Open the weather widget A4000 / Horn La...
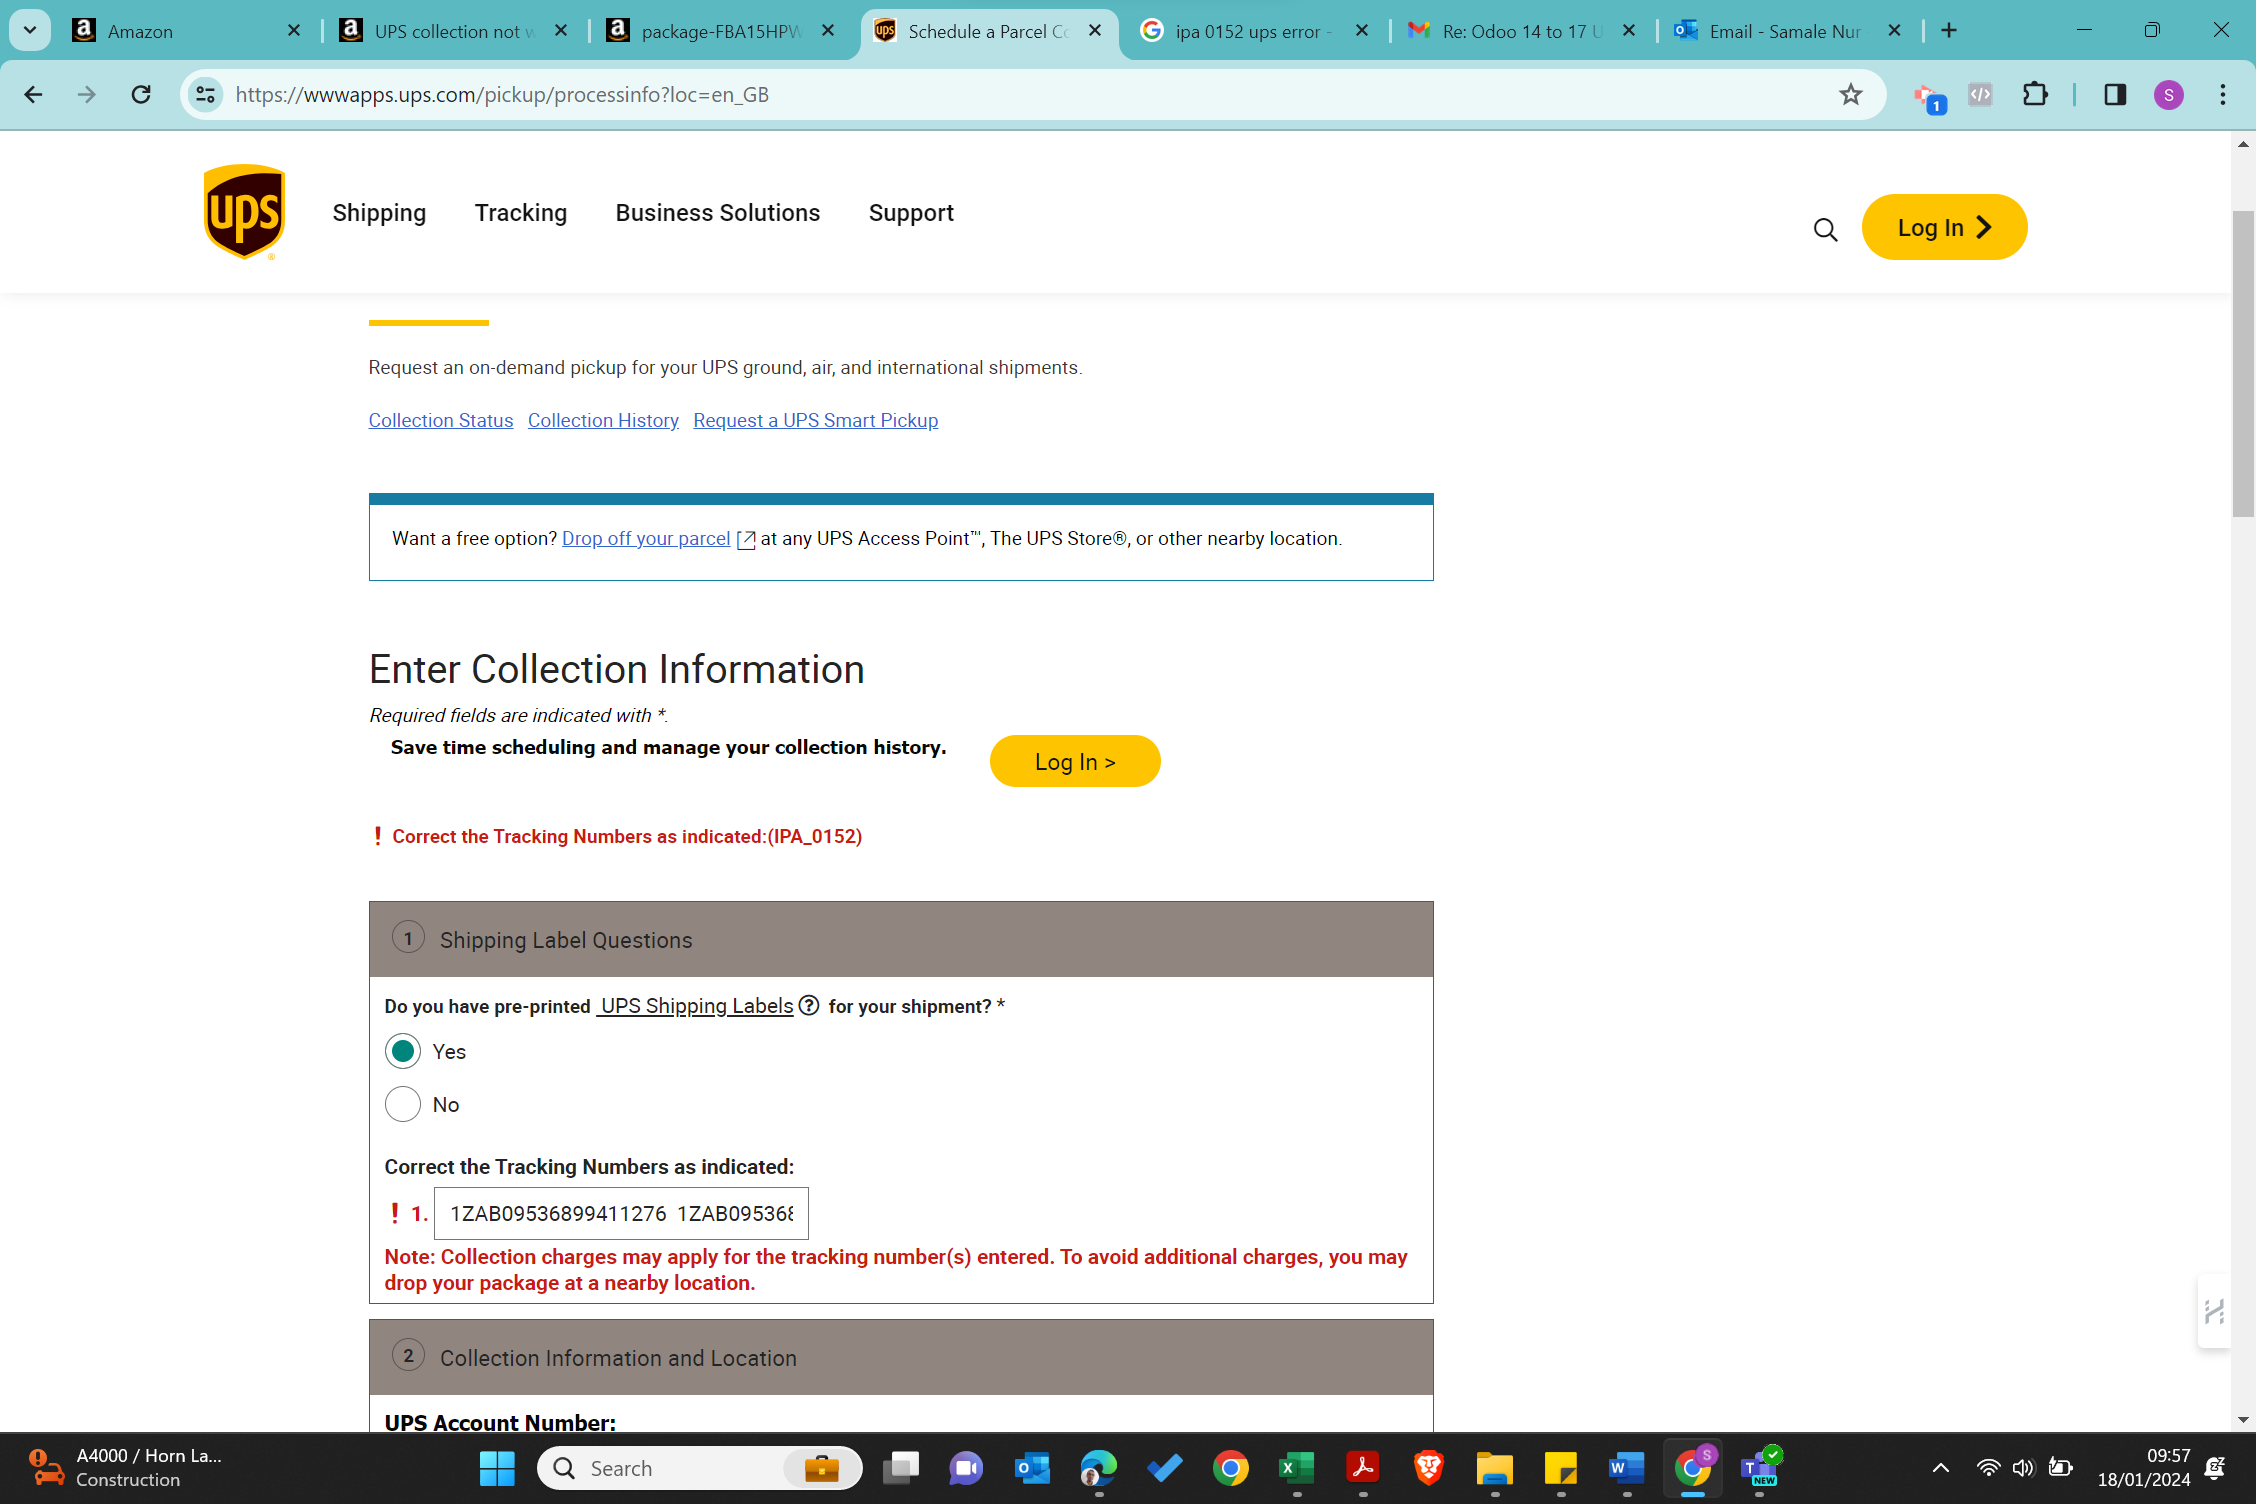The image size is (2256, 1504). (126, 1467)
